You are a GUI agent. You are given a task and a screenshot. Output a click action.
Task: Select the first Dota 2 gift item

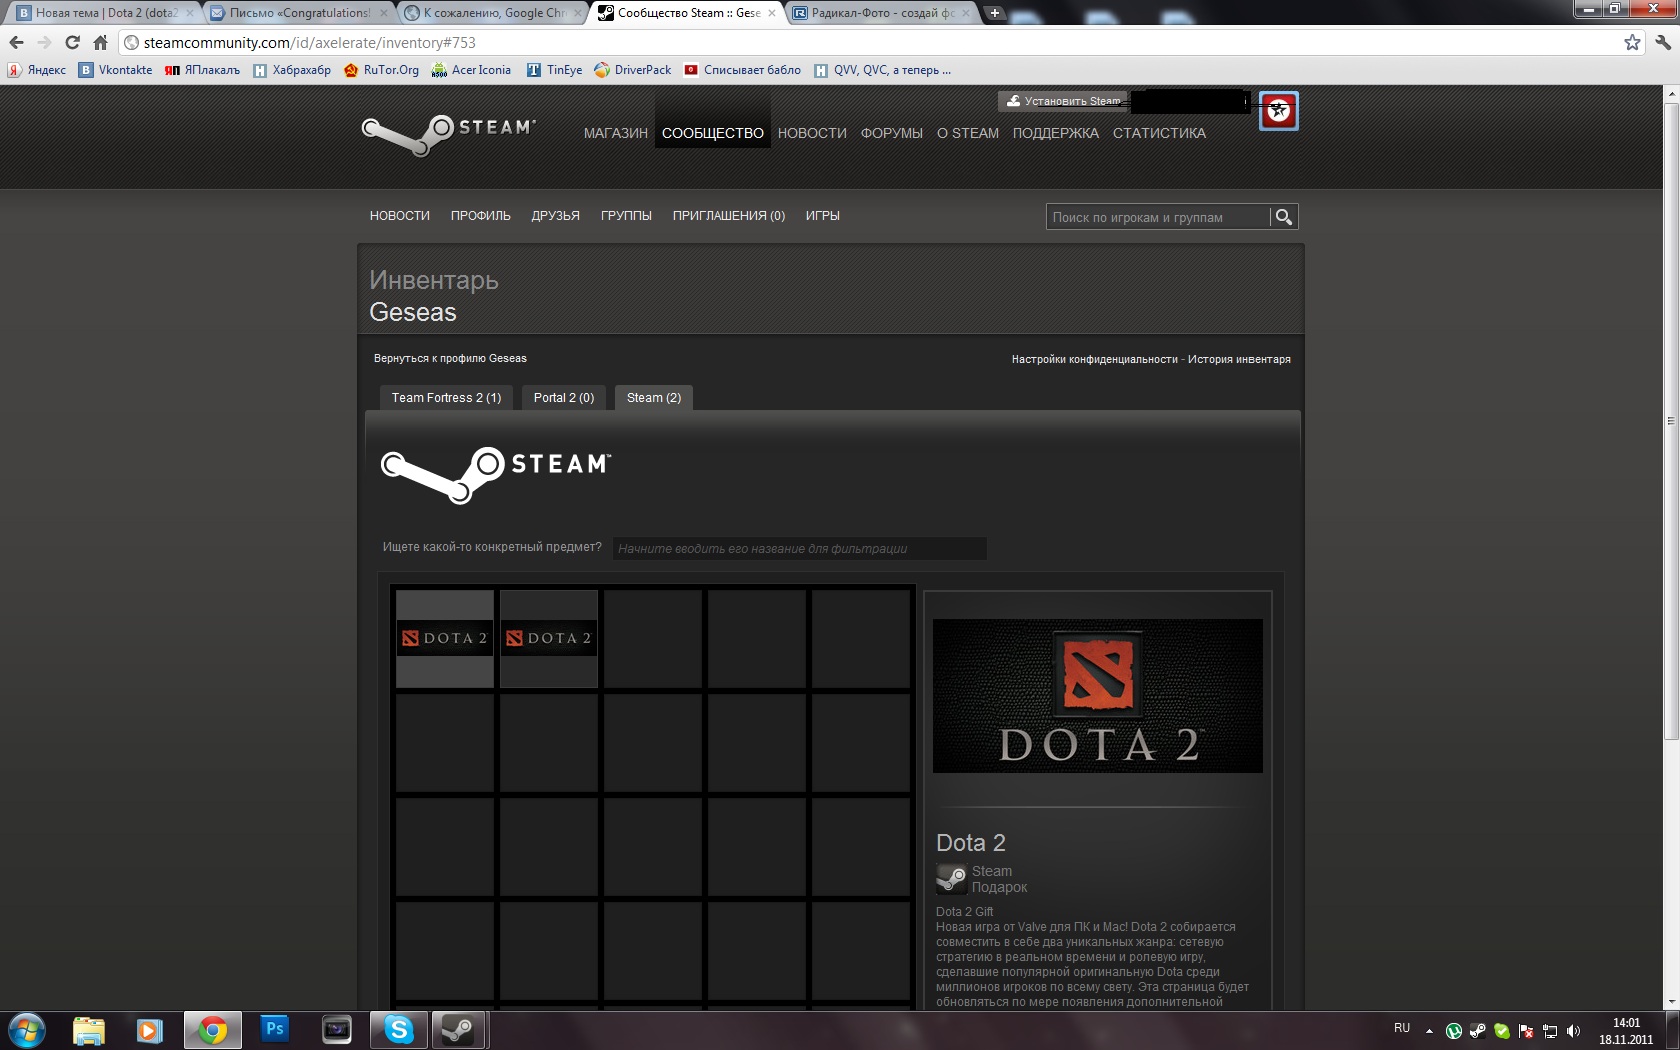click(x=445, y=638)
